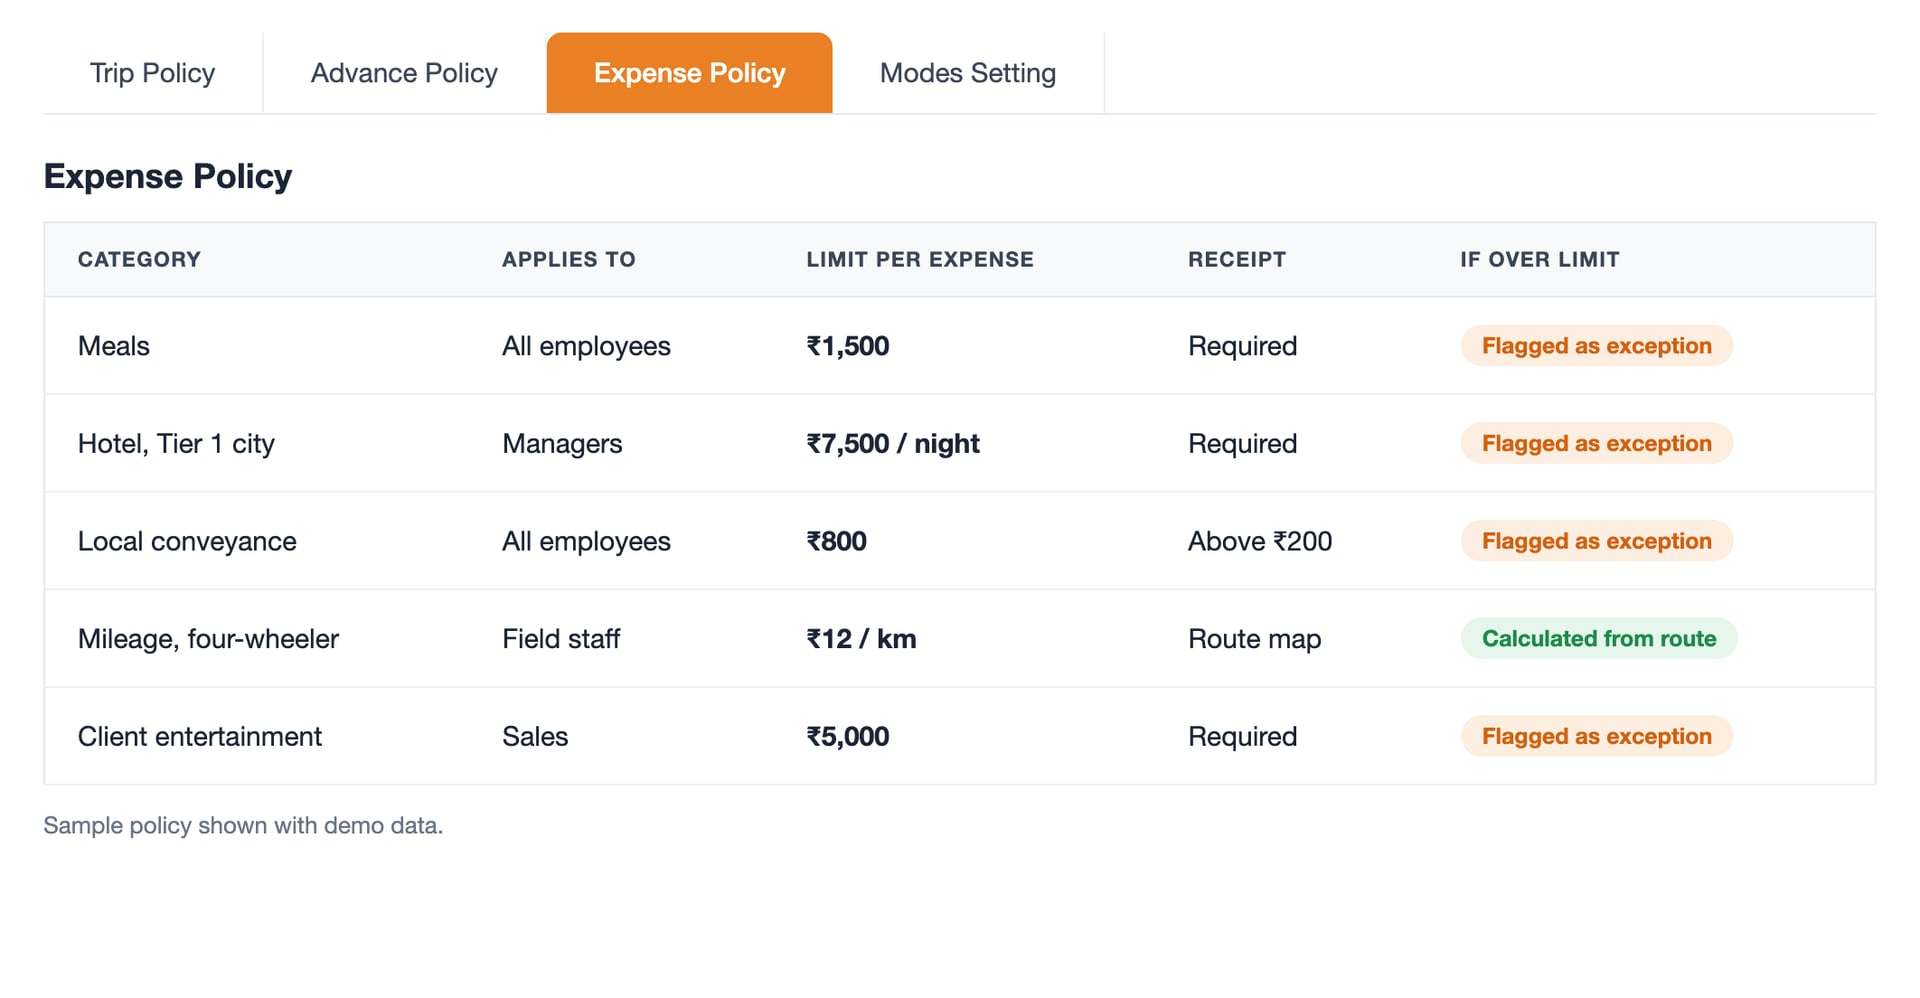Click Required in Client entertainment row
Viewport: 1920px width, 998px height.
[1242, 737]
